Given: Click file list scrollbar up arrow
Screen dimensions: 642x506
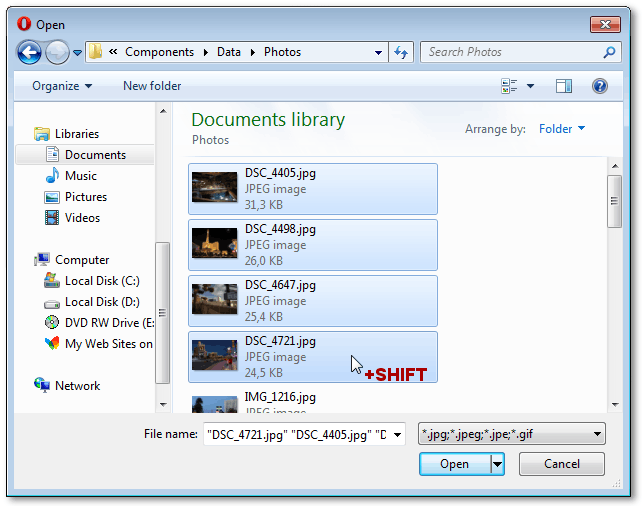Looking at the screenshot, I should point(615,166).
